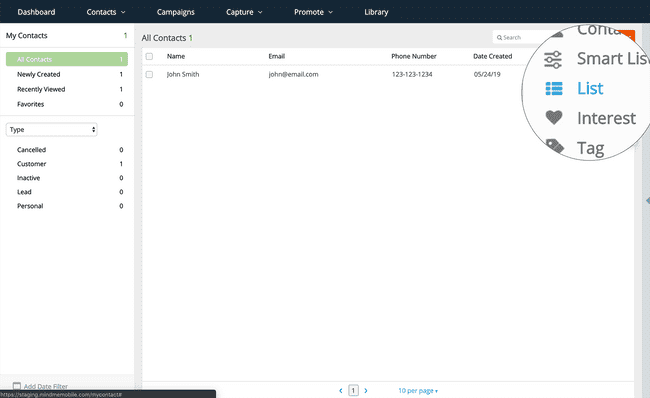The width and height of the screenshot is (650, 398).
Task: Choose the Tag menu option
Action: click(x=591, y=148)
